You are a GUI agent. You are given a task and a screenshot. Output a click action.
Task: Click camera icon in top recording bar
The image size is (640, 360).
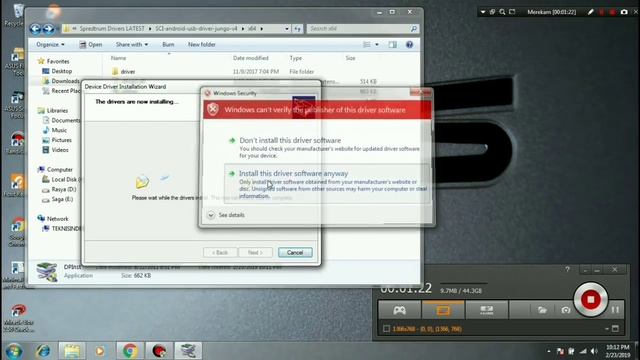point(624,12)
